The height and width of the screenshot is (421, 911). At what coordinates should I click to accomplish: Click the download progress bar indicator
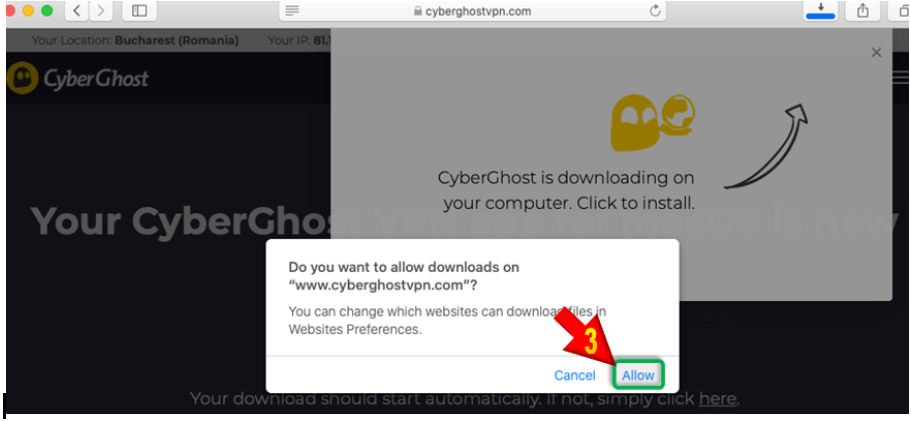point(820,16)
